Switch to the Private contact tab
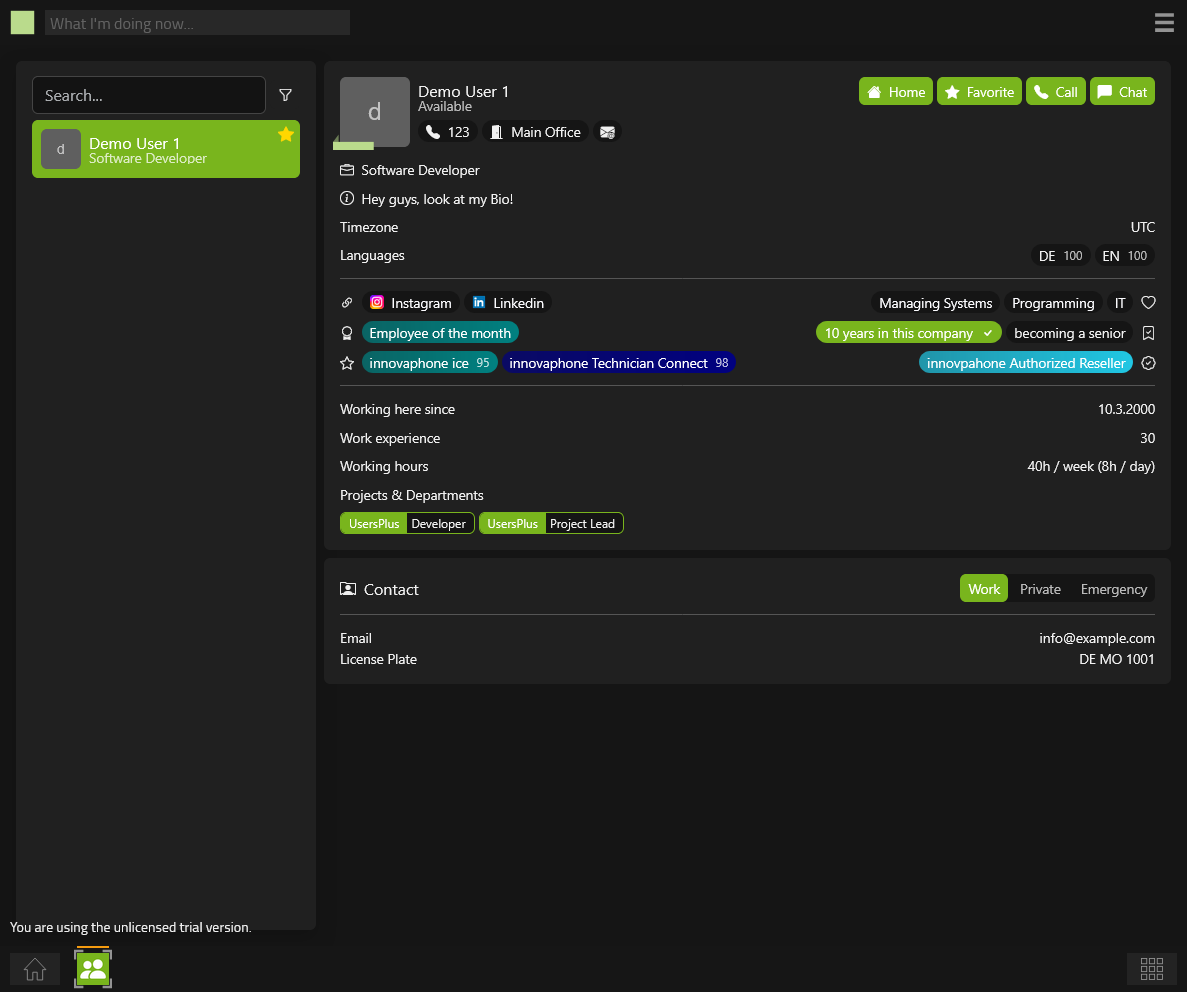 point(1040,589)
